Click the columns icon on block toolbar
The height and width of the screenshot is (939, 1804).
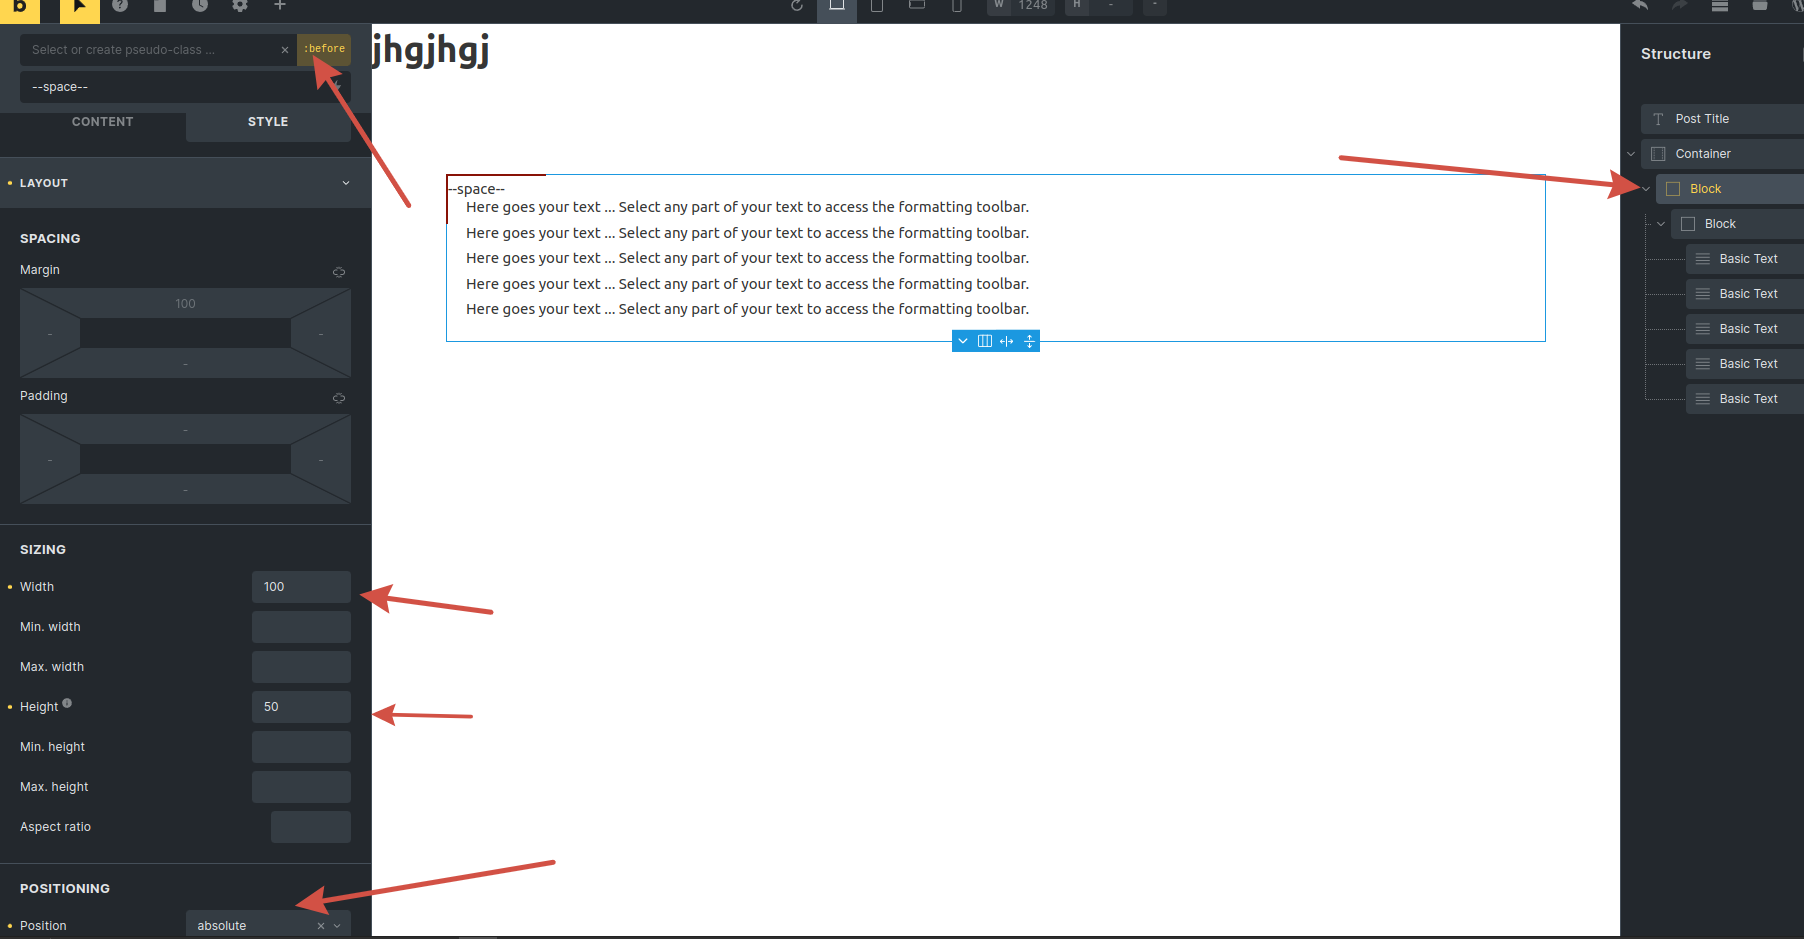pyautogui.click(x=985, y=341)
